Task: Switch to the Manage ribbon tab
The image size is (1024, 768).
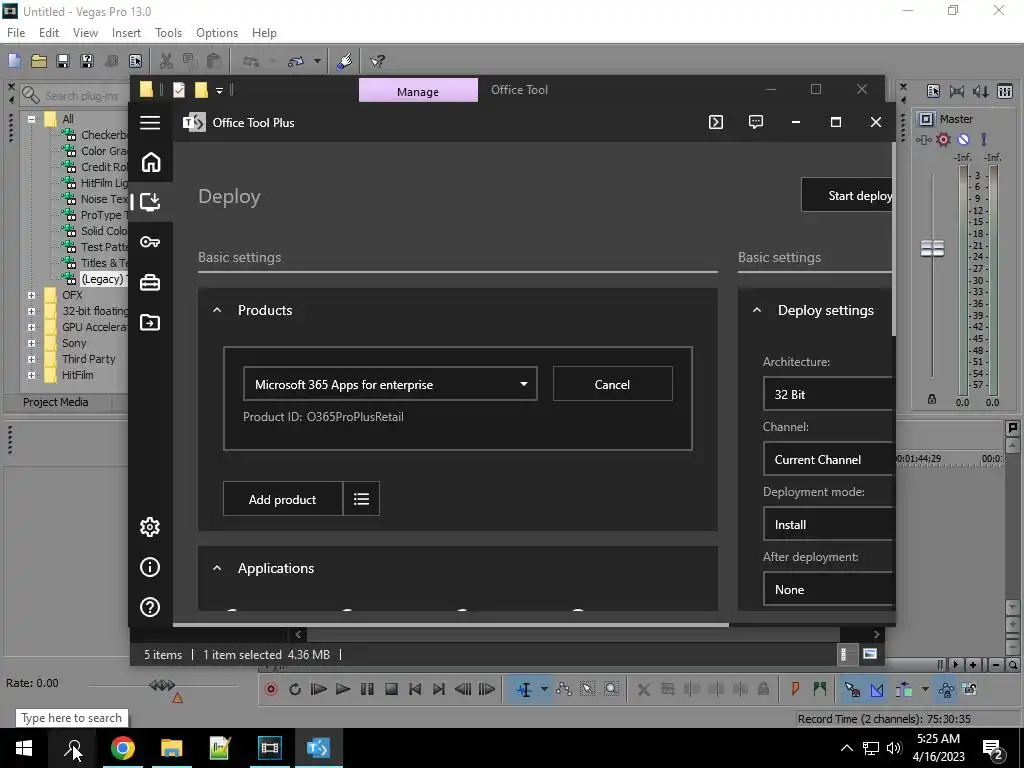Action: (x=418, y=91)
